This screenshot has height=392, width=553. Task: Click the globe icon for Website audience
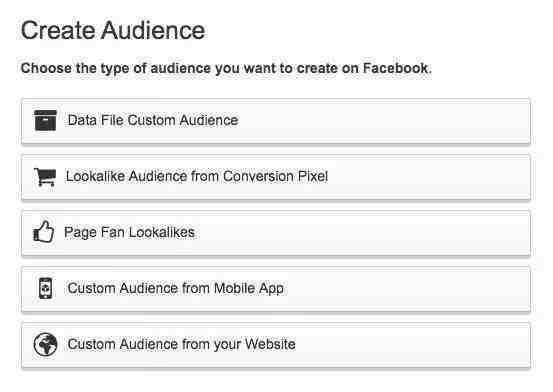pos(45,344)
